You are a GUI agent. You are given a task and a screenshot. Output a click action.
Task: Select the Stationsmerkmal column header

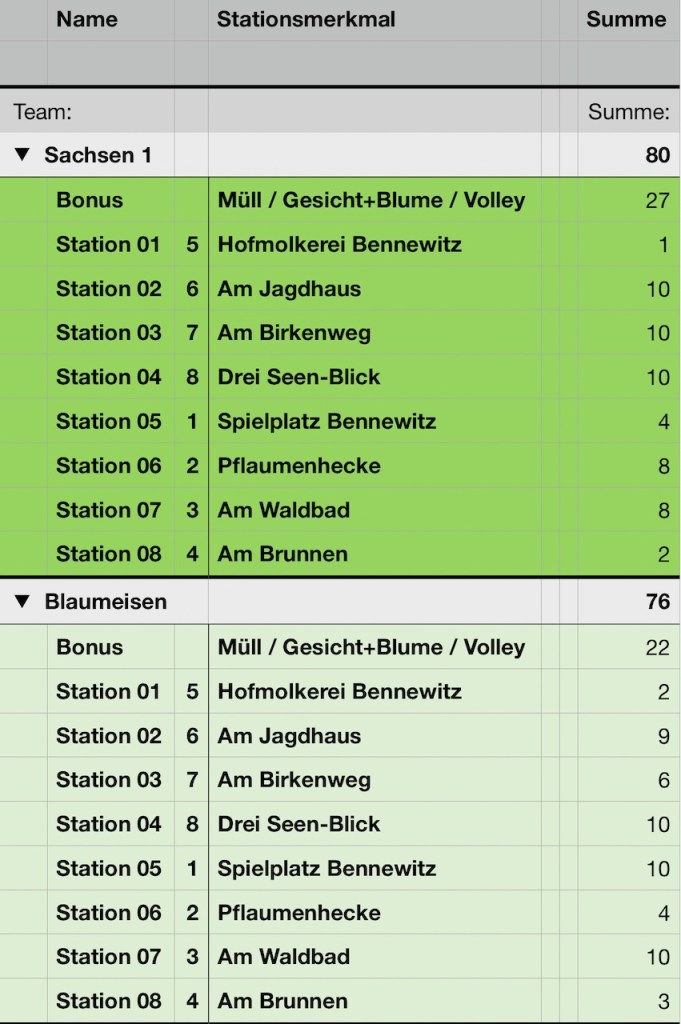pyautogui.click(x=306, y=19)
